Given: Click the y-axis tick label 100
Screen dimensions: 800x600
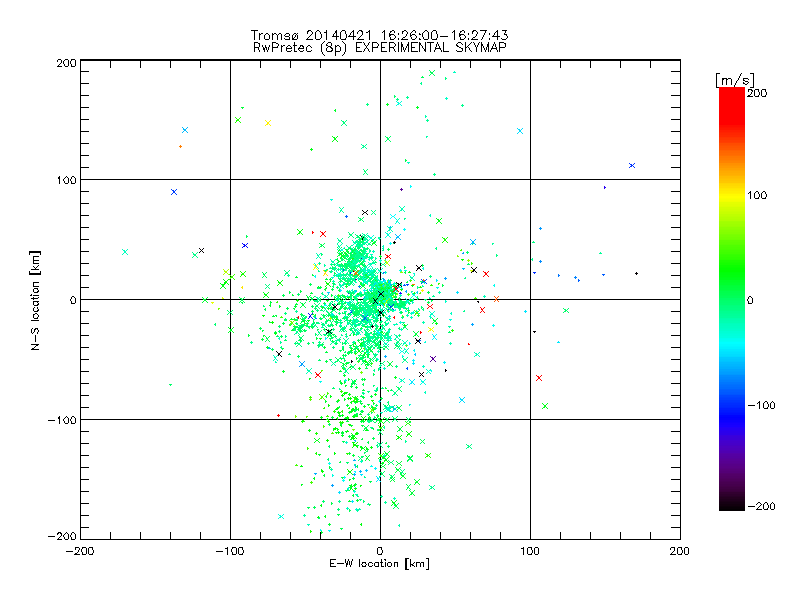Looking at the screenshot, I should point(66,180).
